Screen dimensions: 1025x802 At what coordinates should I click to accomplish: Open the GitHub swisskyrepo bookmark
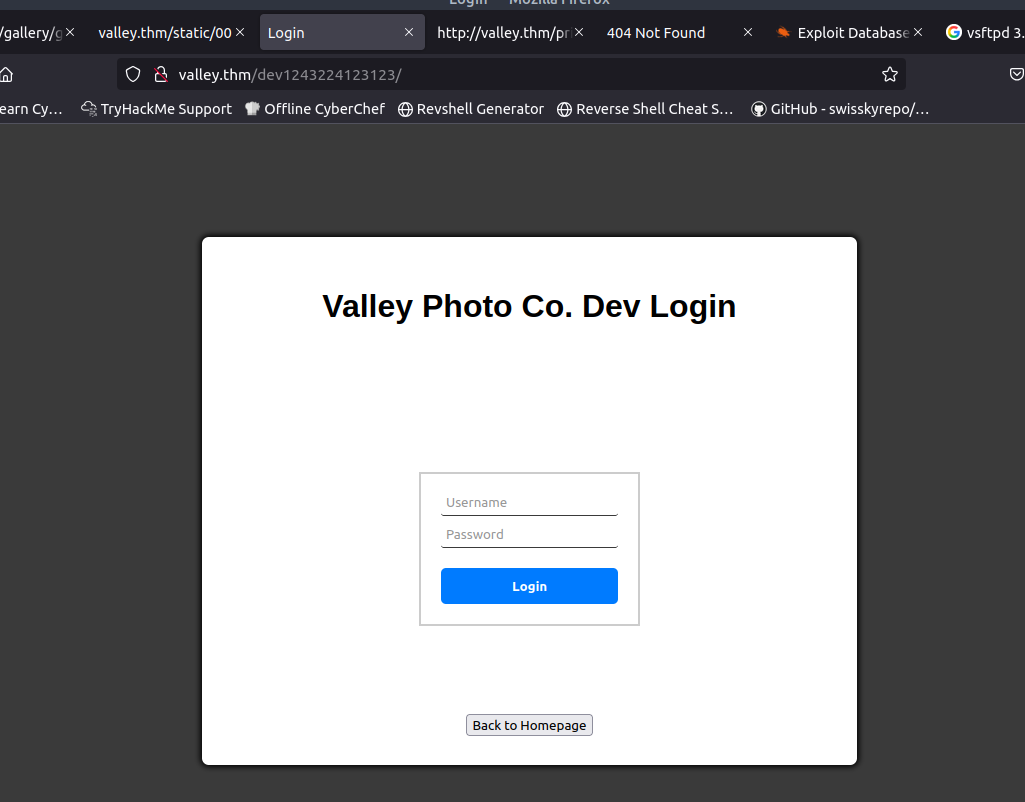(x=840, y=109)
